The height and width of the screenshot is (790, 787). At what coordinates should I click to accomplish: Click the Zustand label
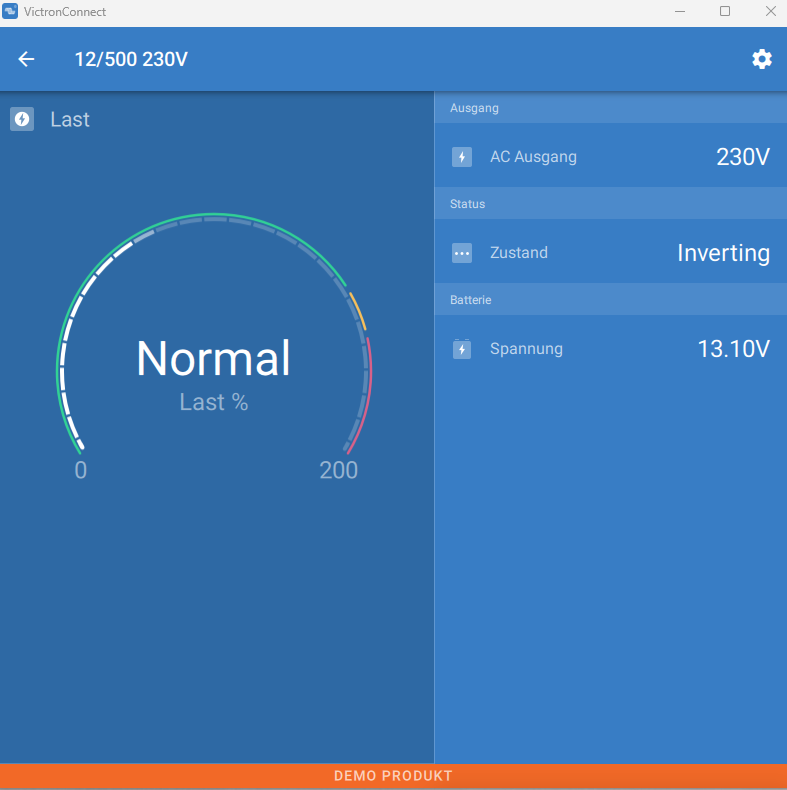click(x=518, y=252)
